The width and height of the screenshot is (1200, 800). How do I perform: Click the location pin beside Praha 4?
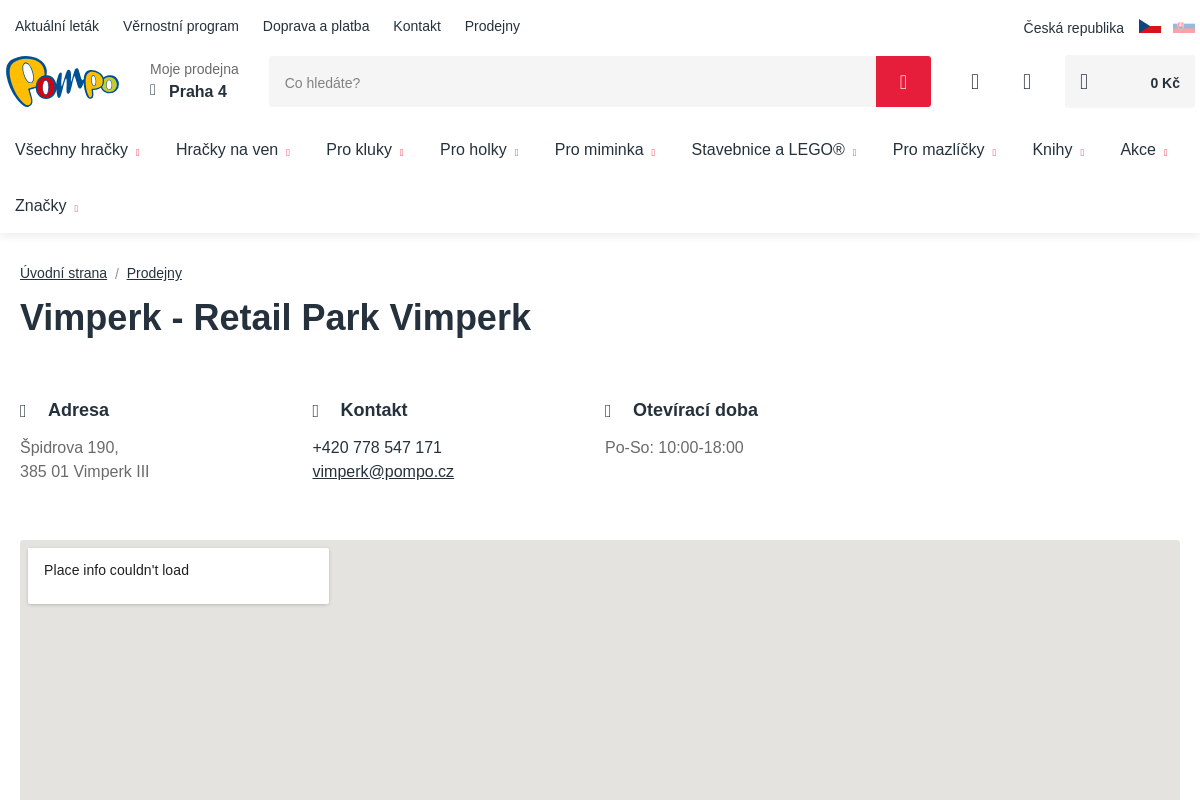[153, 91]
